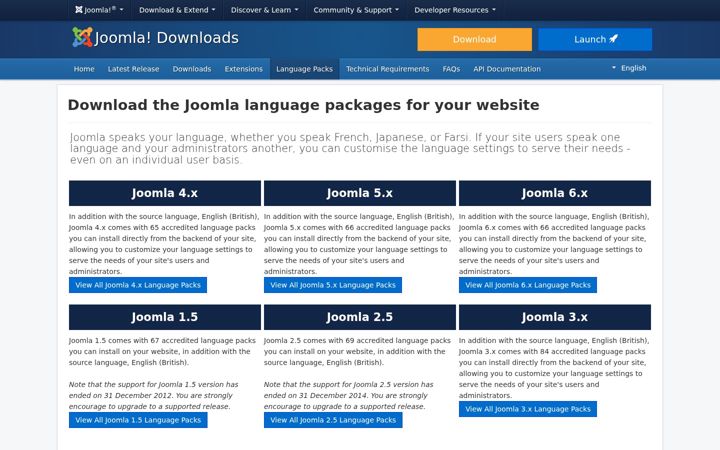This screenshot has height=450, width=720.
Task: Click the Joomla 1.5 section header
Action: pyautogui.click(x=165, y=317)
